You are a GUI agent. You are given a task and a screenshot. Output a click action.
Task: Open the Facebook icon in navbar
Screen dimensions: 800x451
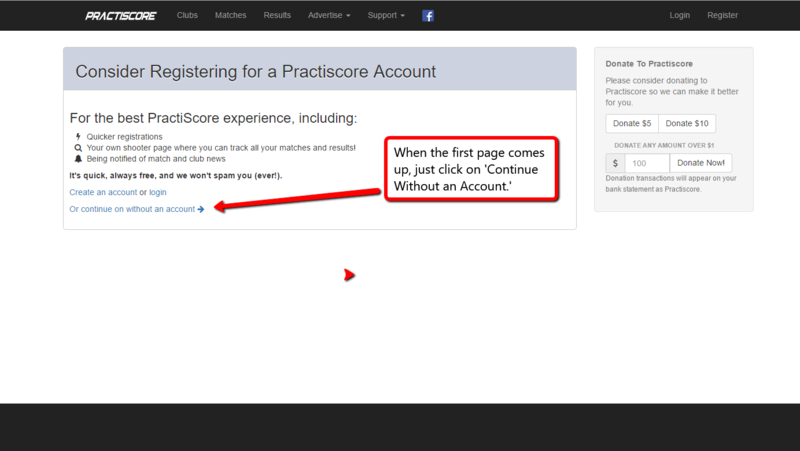(428, 16)
